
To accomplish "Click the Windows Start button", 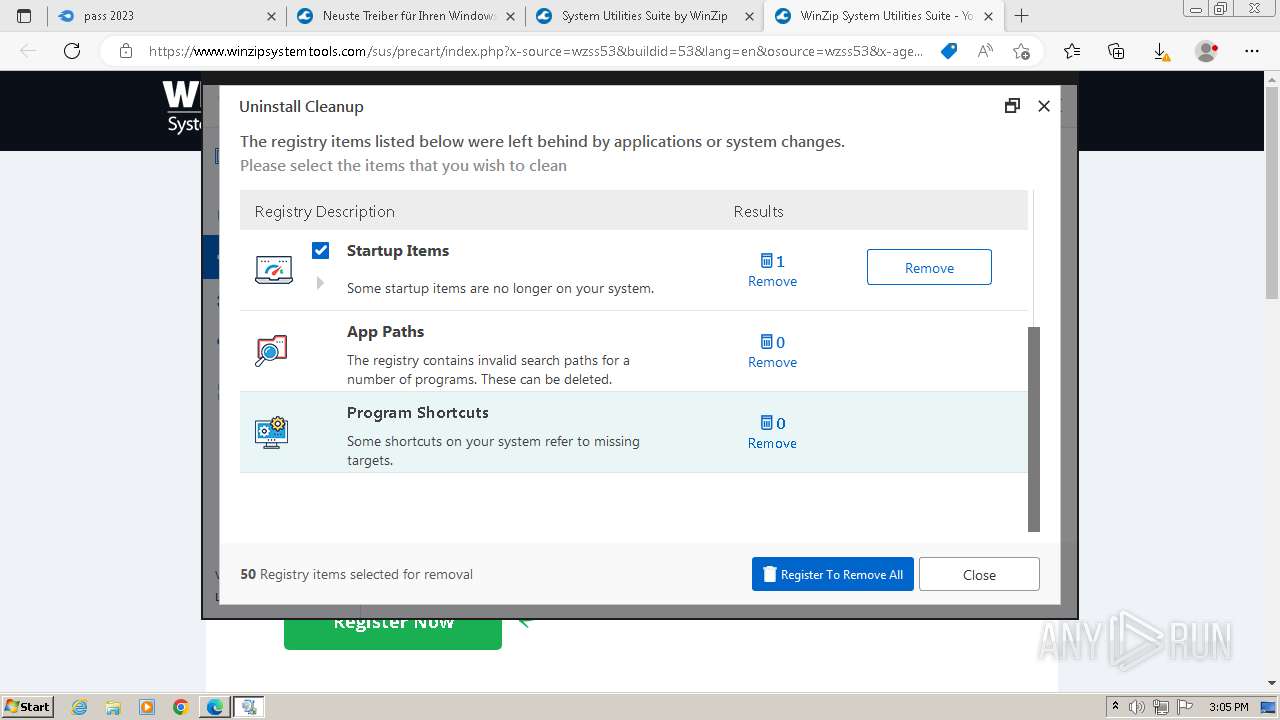I will coord(27,706).
